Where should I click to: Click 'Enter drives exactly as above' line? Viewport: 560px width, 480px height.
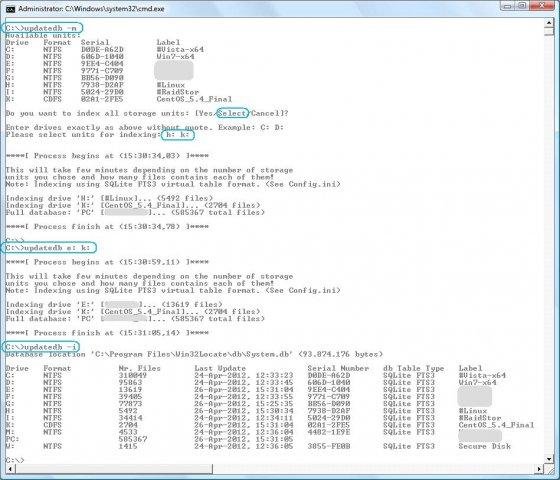tap(144, 128)
